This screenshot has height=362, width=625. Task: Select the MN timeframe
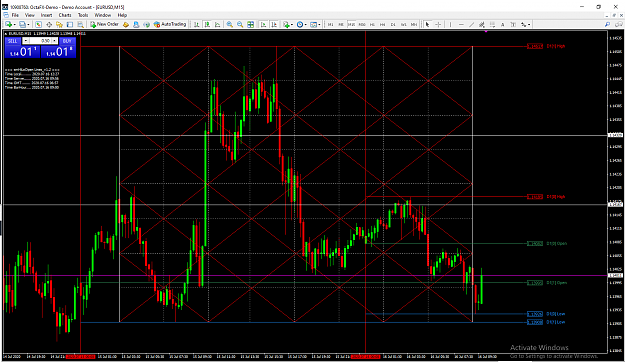point(414,25)
